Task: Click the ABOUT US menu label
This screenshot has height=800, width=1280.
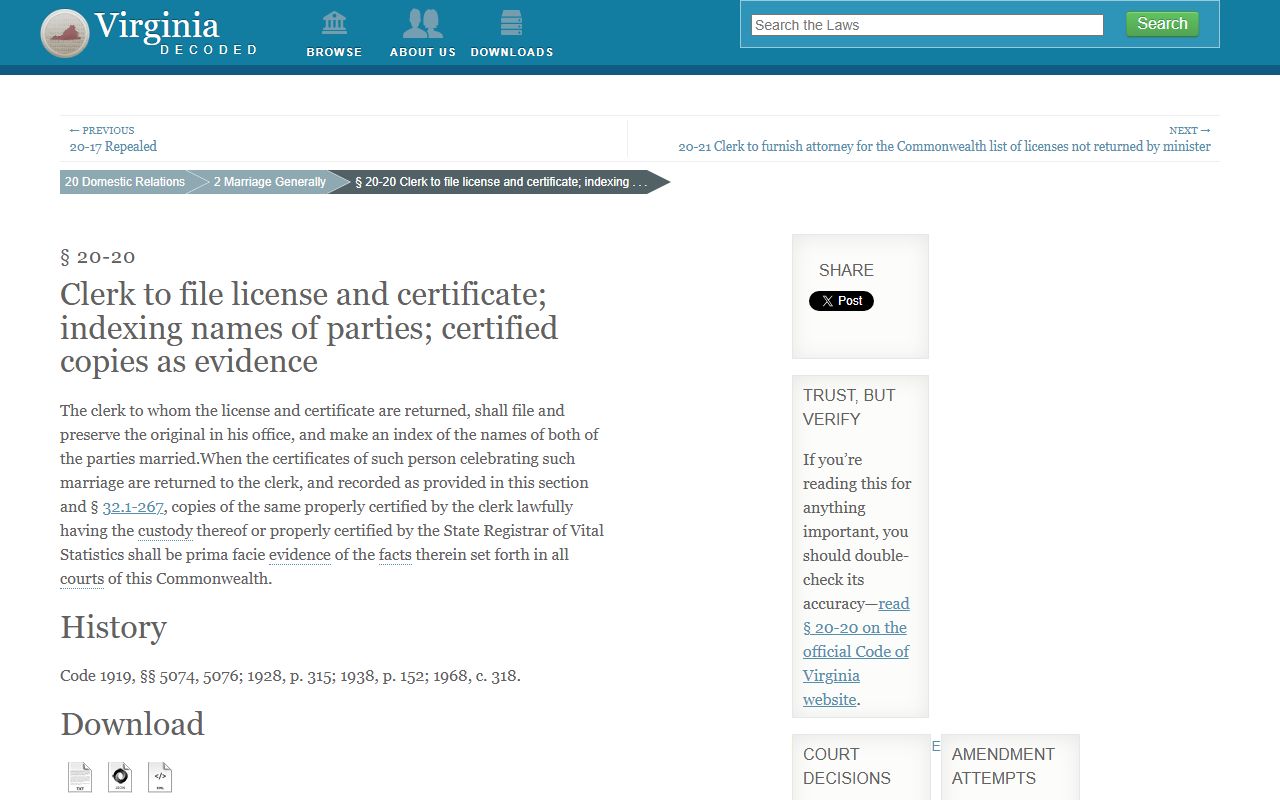Action: 423,52
